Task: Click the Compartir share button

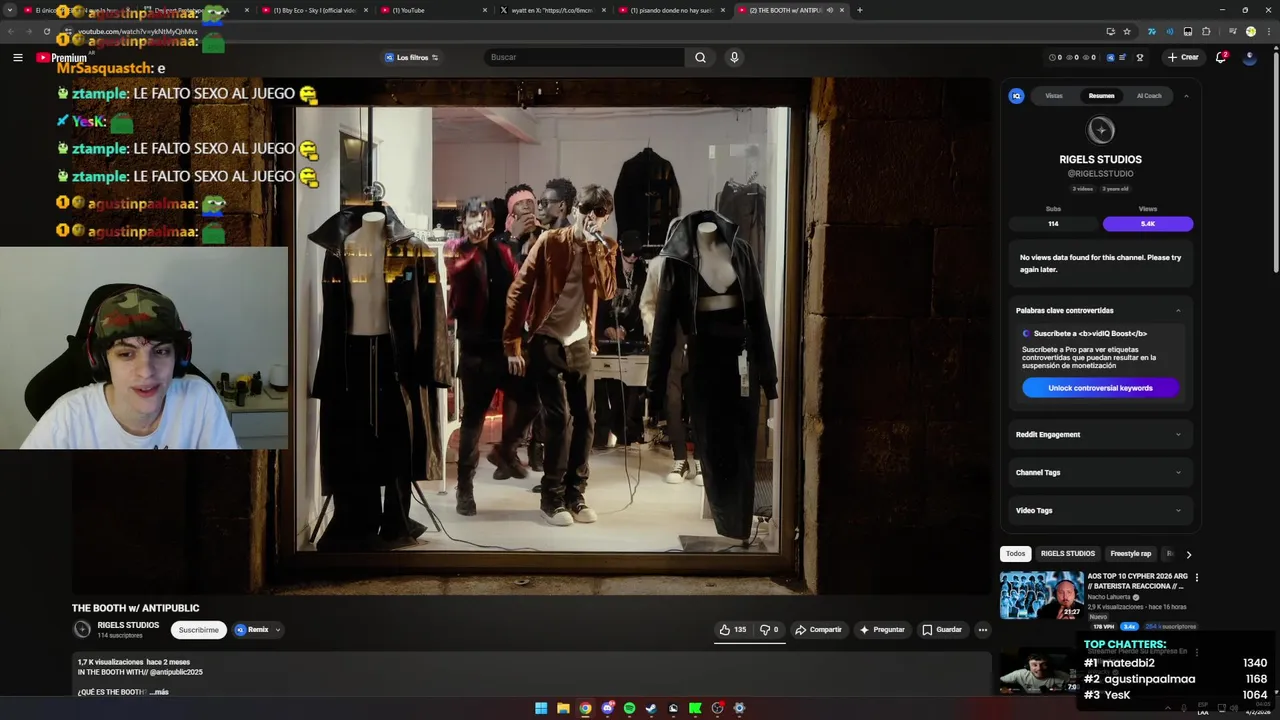Action: pyautogui.click(x=818, y=630)
